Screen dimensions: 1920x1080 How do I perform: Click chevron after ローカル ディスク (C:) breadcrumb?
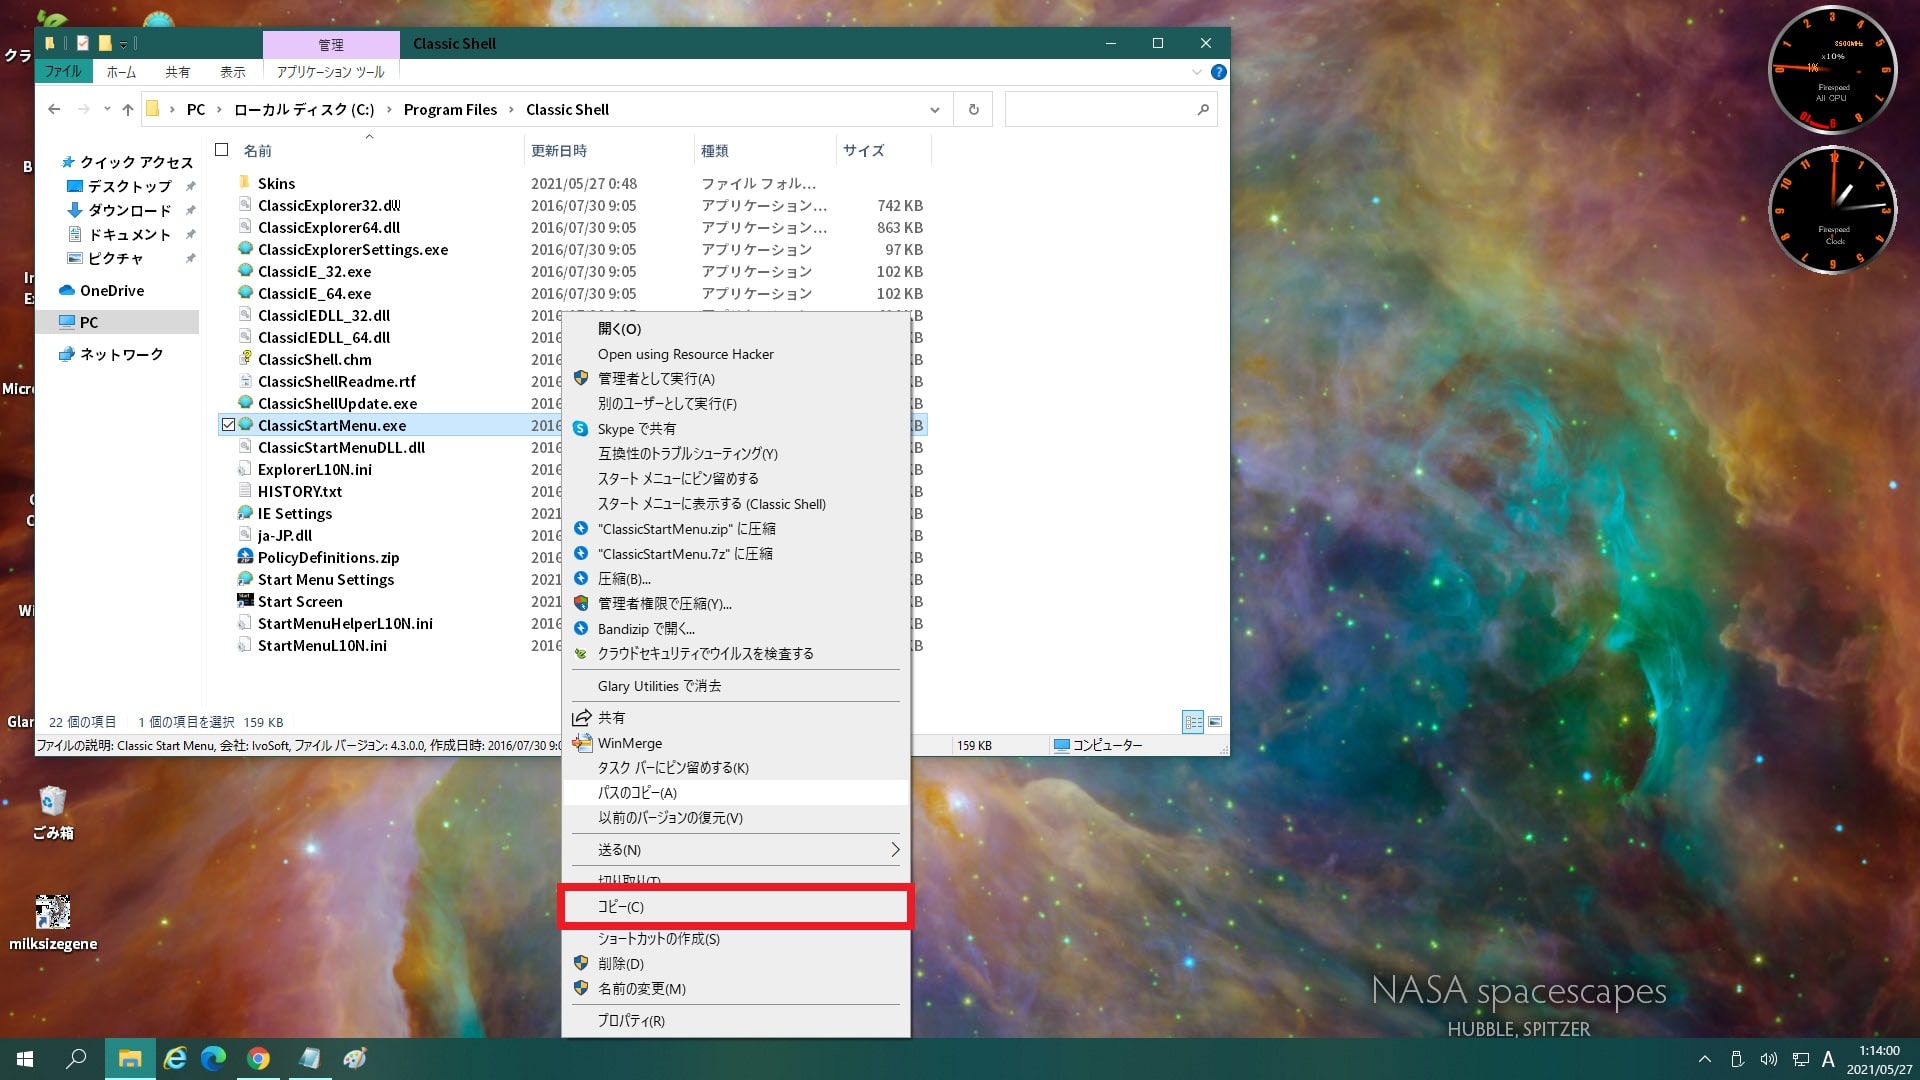point(389,110)
